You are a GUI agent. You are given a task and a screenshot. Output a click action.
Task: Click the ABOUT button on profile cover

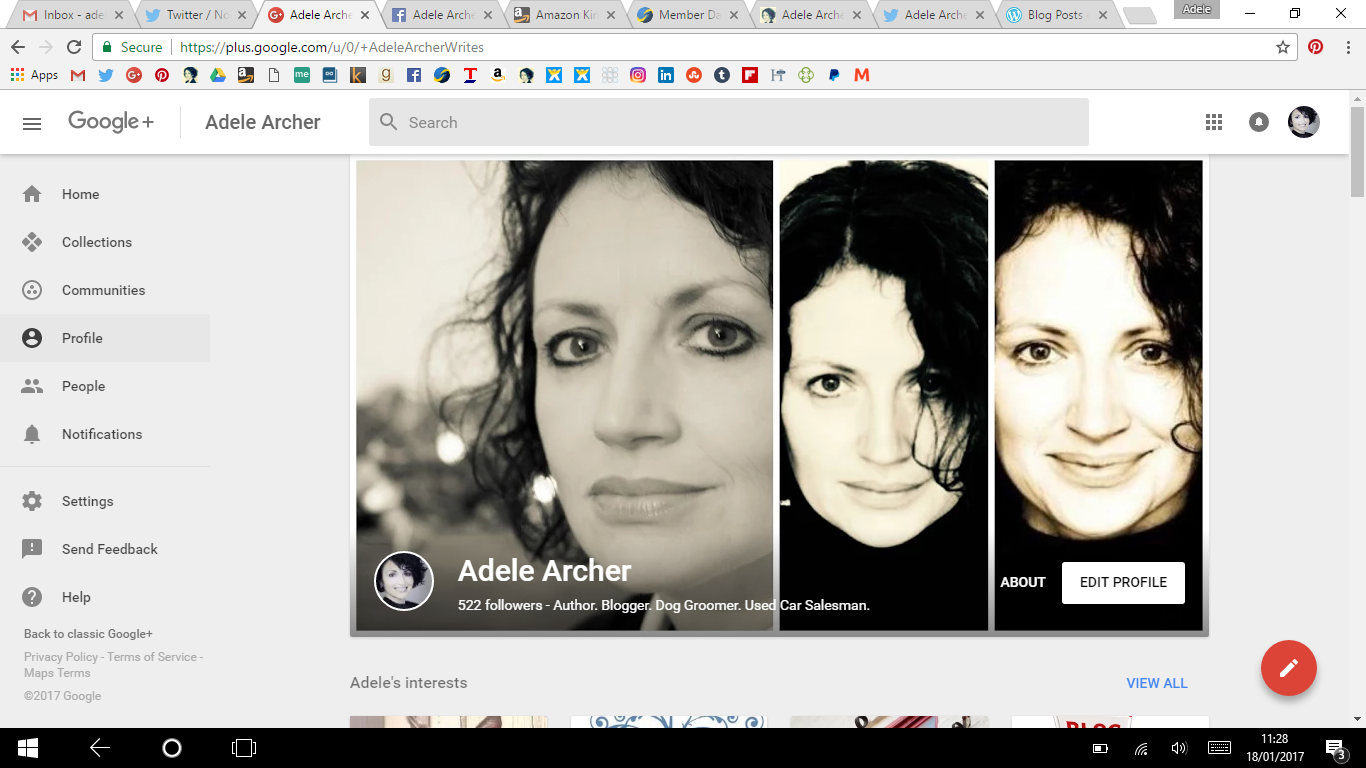[x=1023, y=582]
